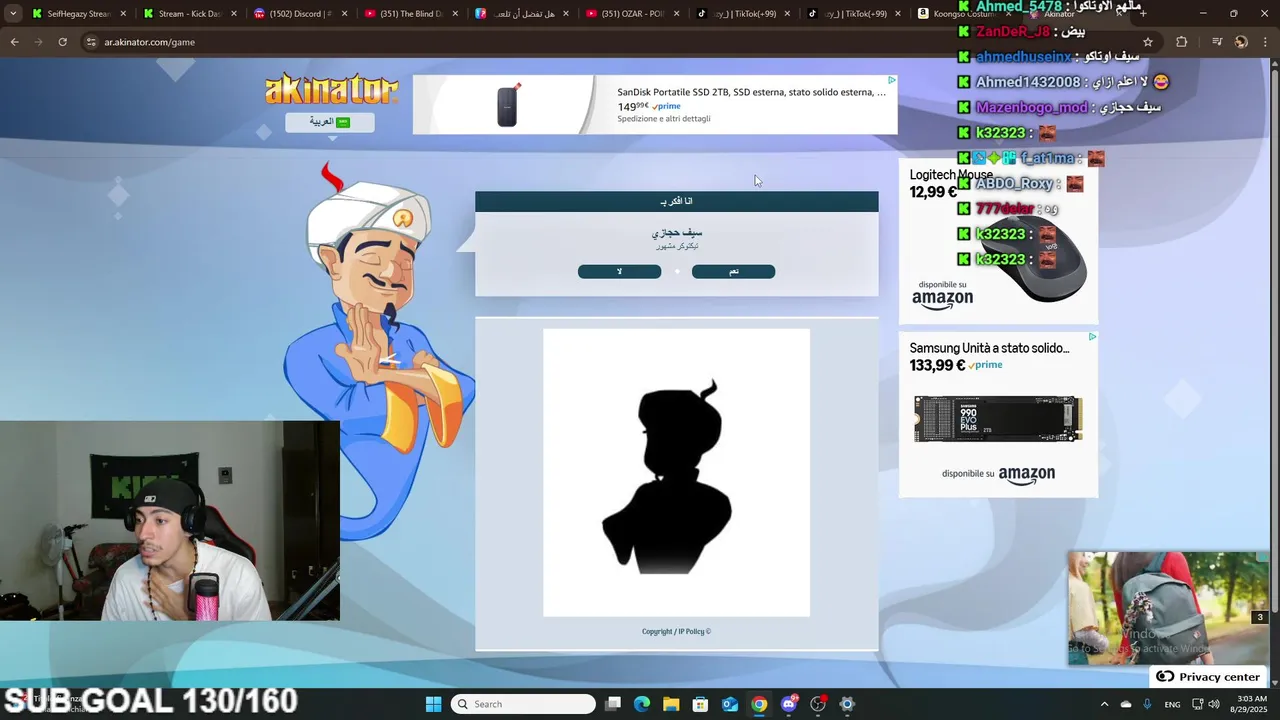Switch to the (1502) Discord tab
The width and height of the screenshot is (1280, 720).
click(301, 14)
